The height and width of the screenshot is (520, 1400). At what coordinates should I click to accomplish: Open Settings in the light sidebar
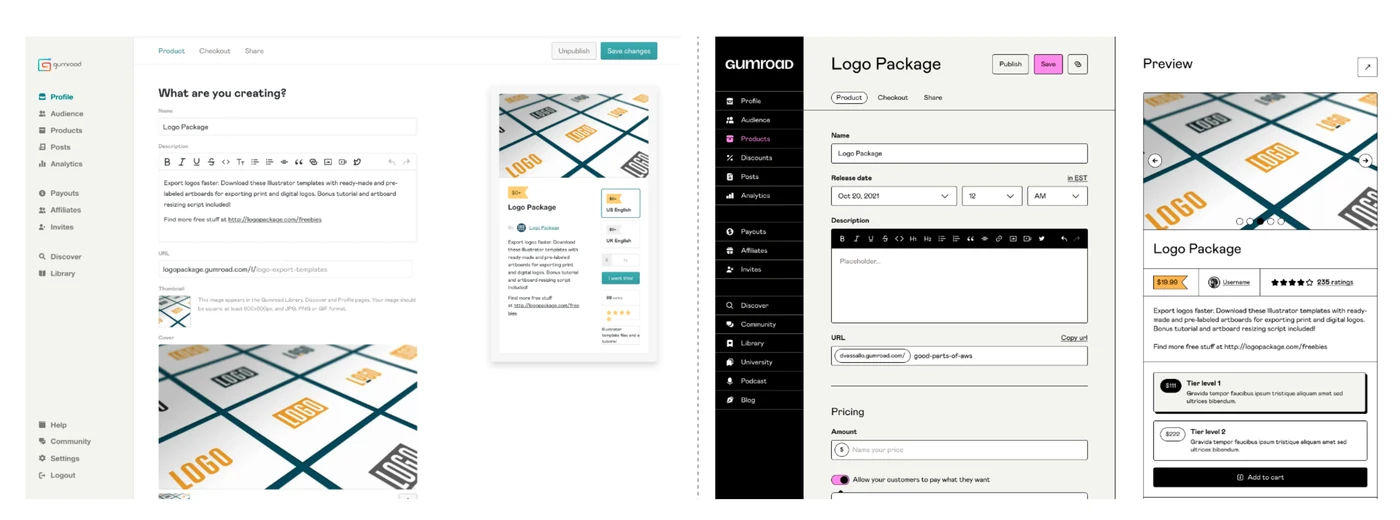click(x=59, y=458)
